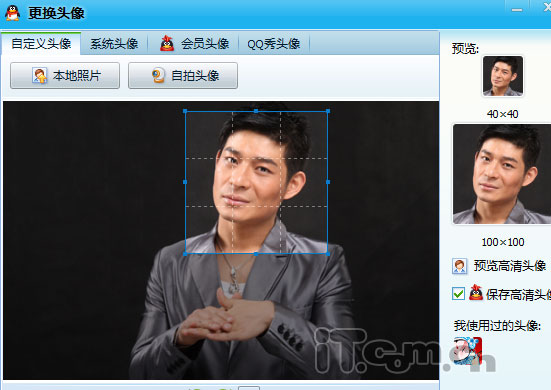551x390 pixels.
Task: Click the 预览: label
Action: coord(465,48)
